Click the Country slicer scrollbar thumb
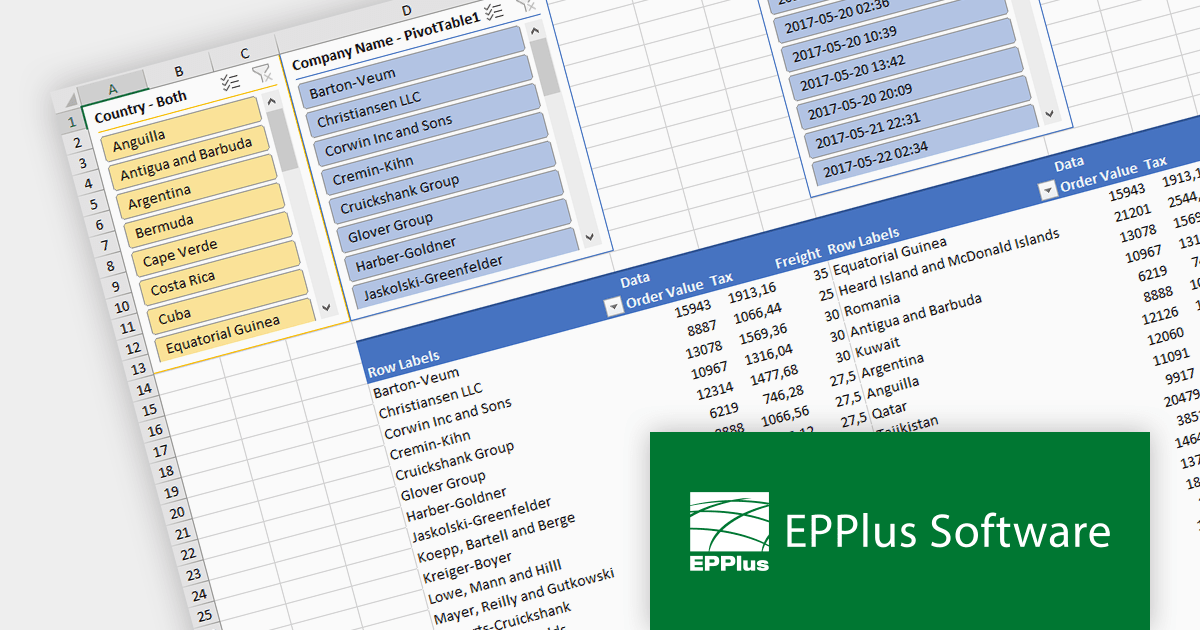The height and width of the screenshot is (630, 1200). (280, 138)
